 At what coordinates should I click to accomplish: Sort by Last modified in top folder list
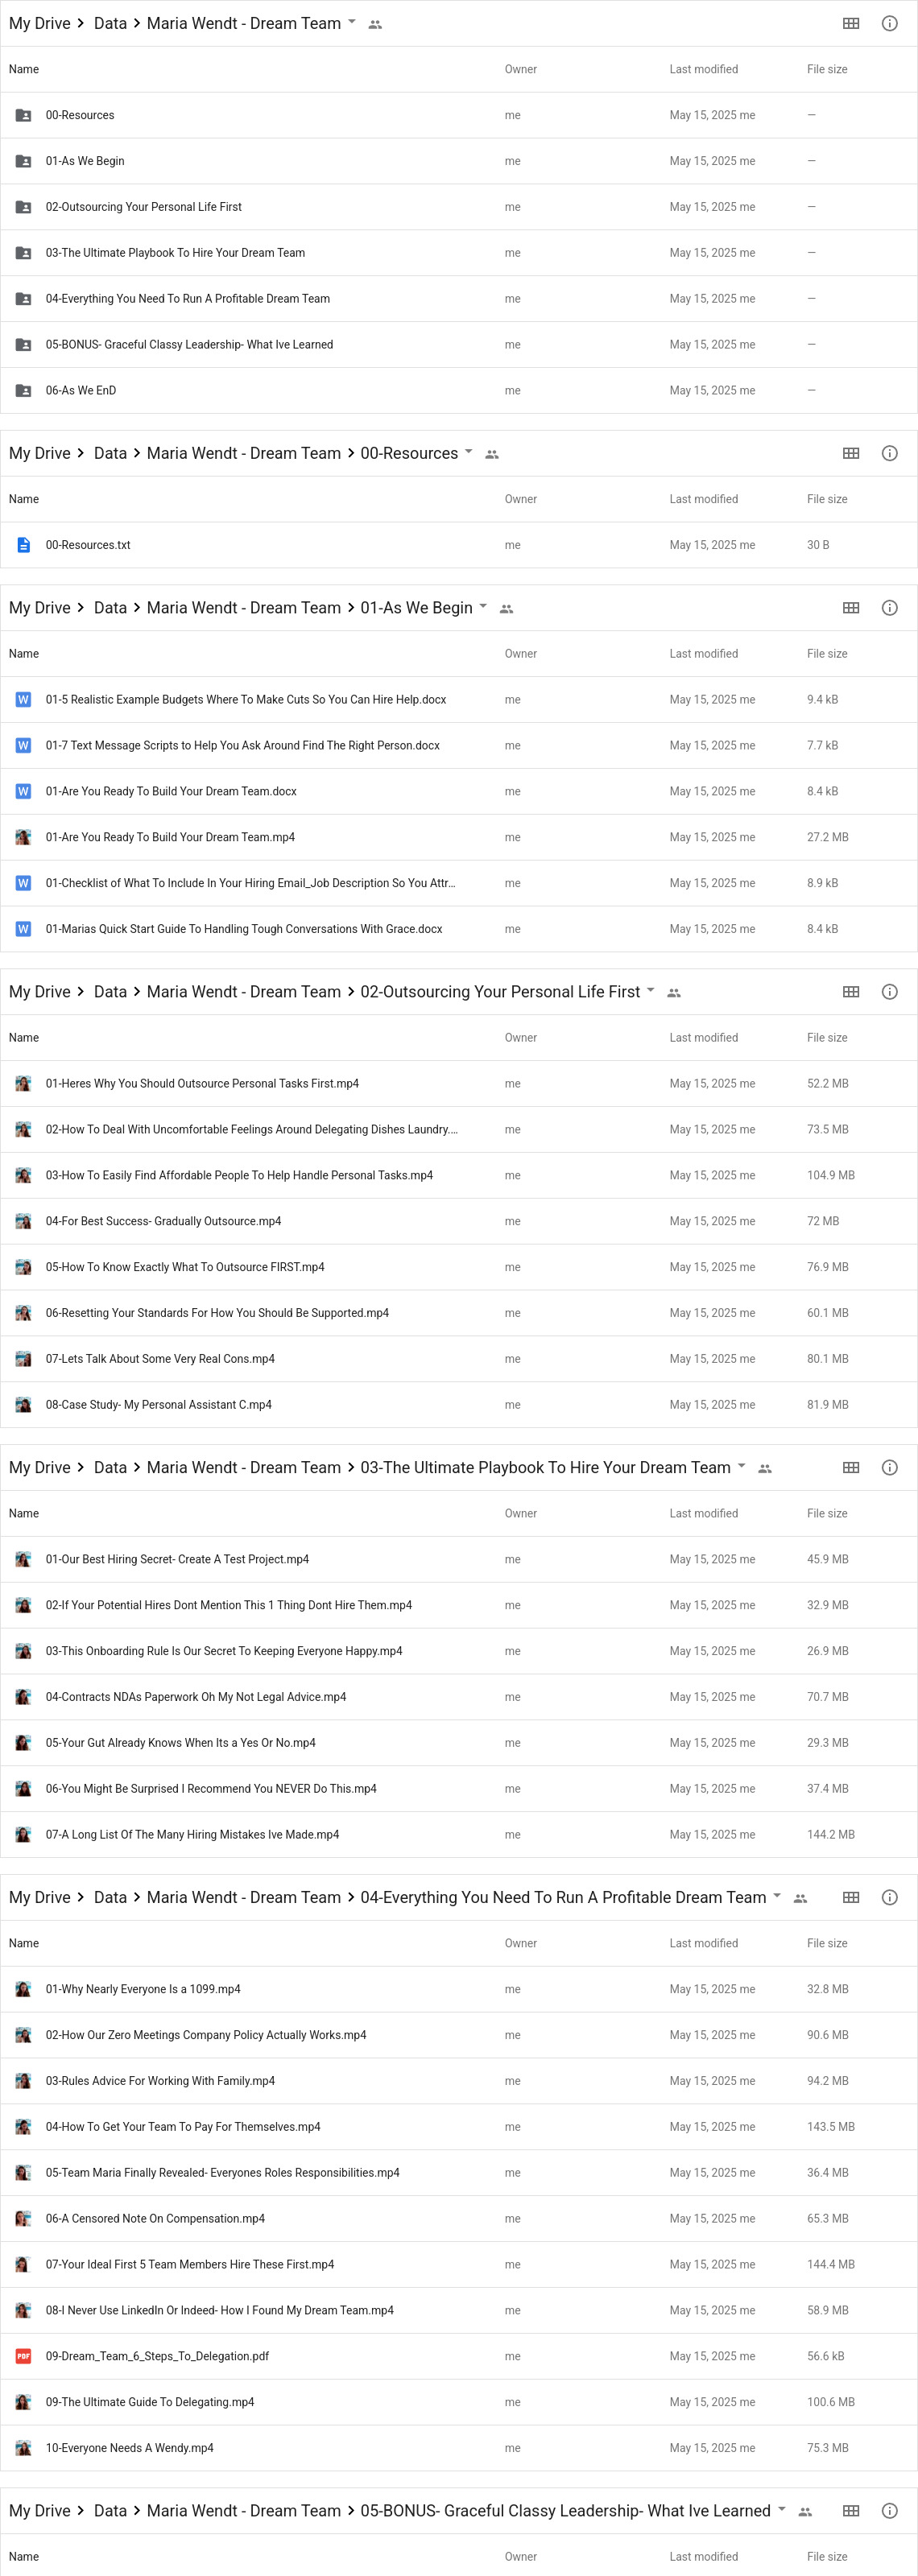pos(704,69)
